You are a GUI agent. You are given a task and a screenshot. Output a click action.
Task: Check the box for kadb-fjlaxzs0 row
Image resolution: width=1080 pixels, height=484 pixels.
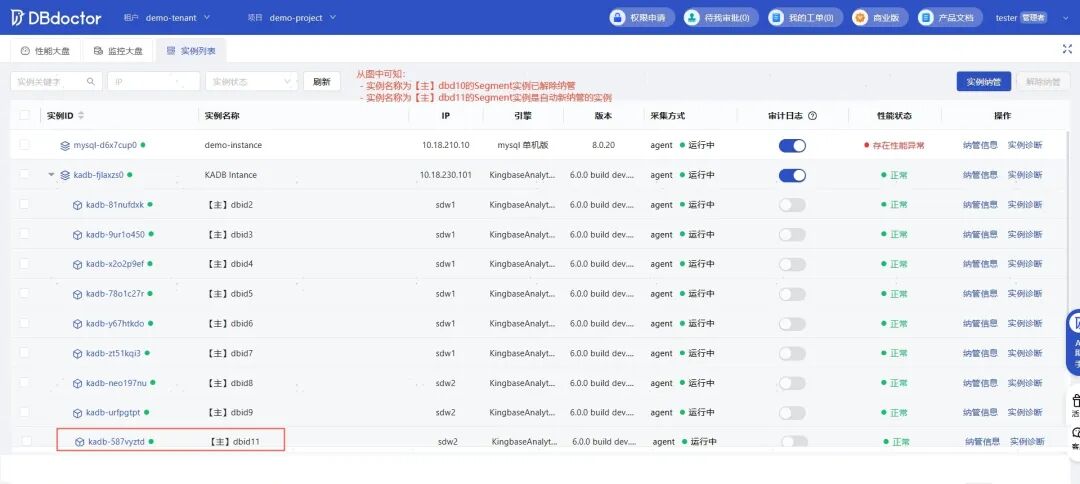coord(25,174)
